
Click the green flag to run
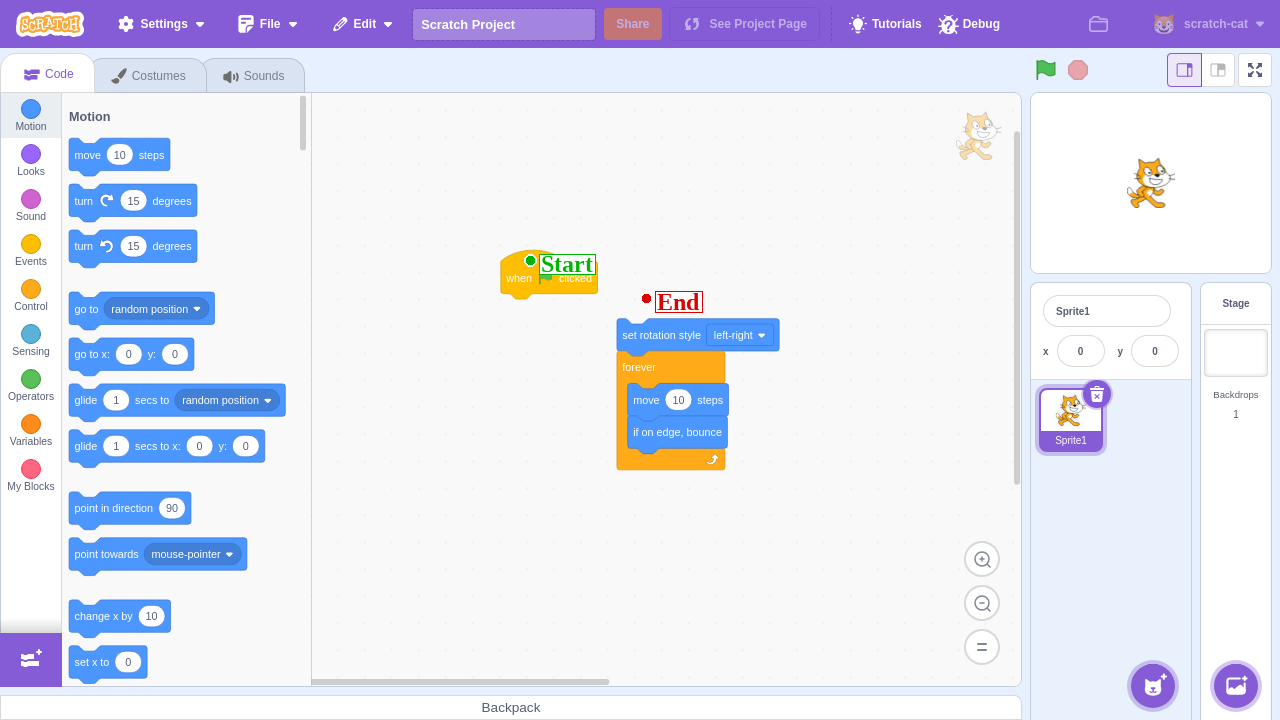pos(1046,70)
